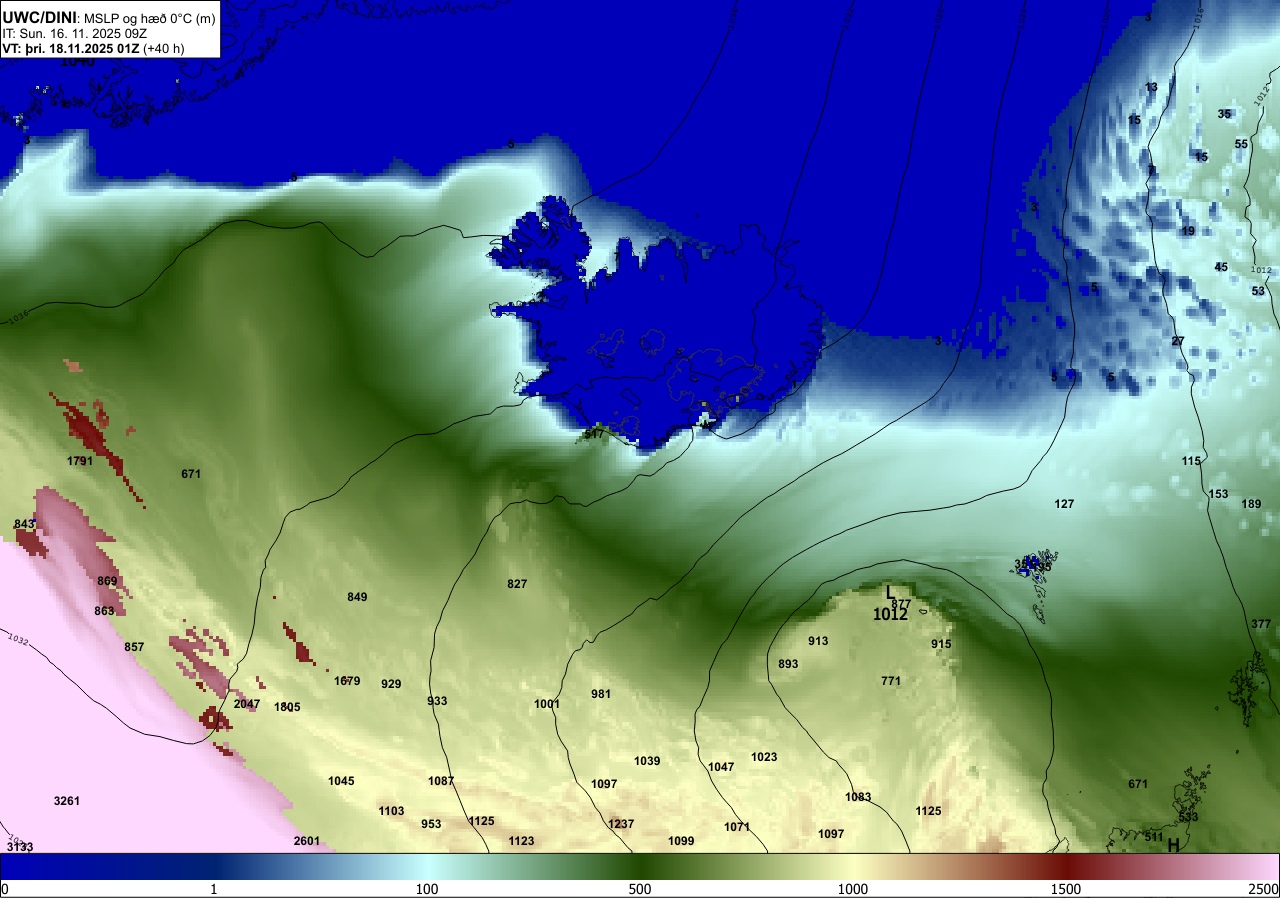Click the 915 height value
The image size is (1280, 898).
coord(941,644)
